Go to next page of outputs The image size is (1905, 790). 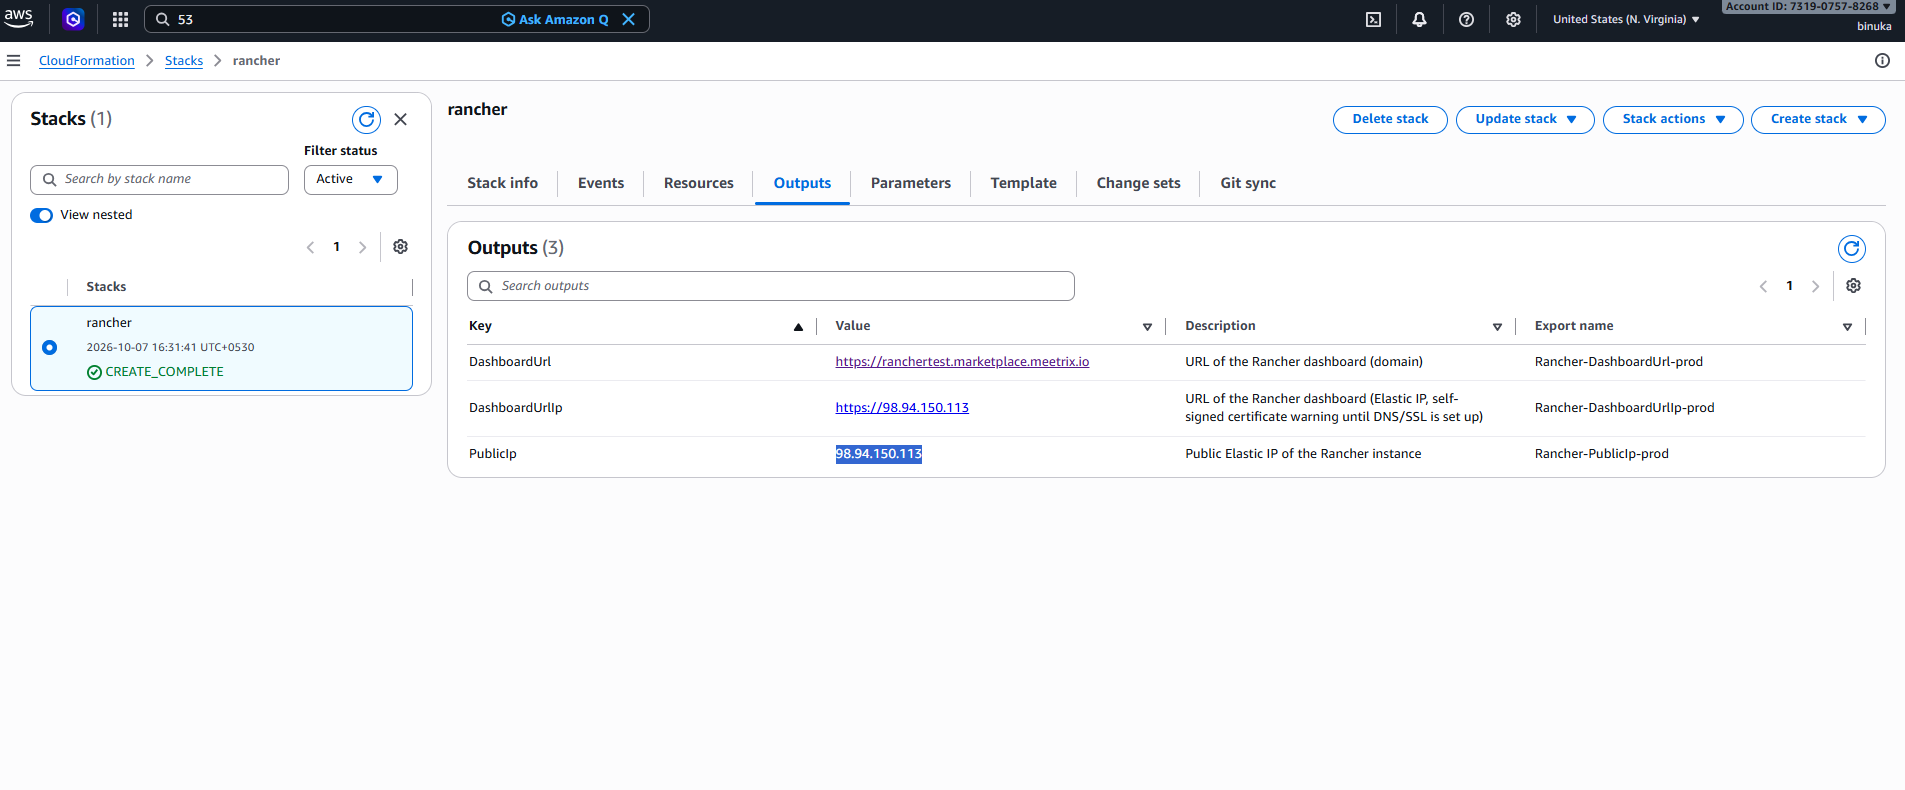[1815, 286]
